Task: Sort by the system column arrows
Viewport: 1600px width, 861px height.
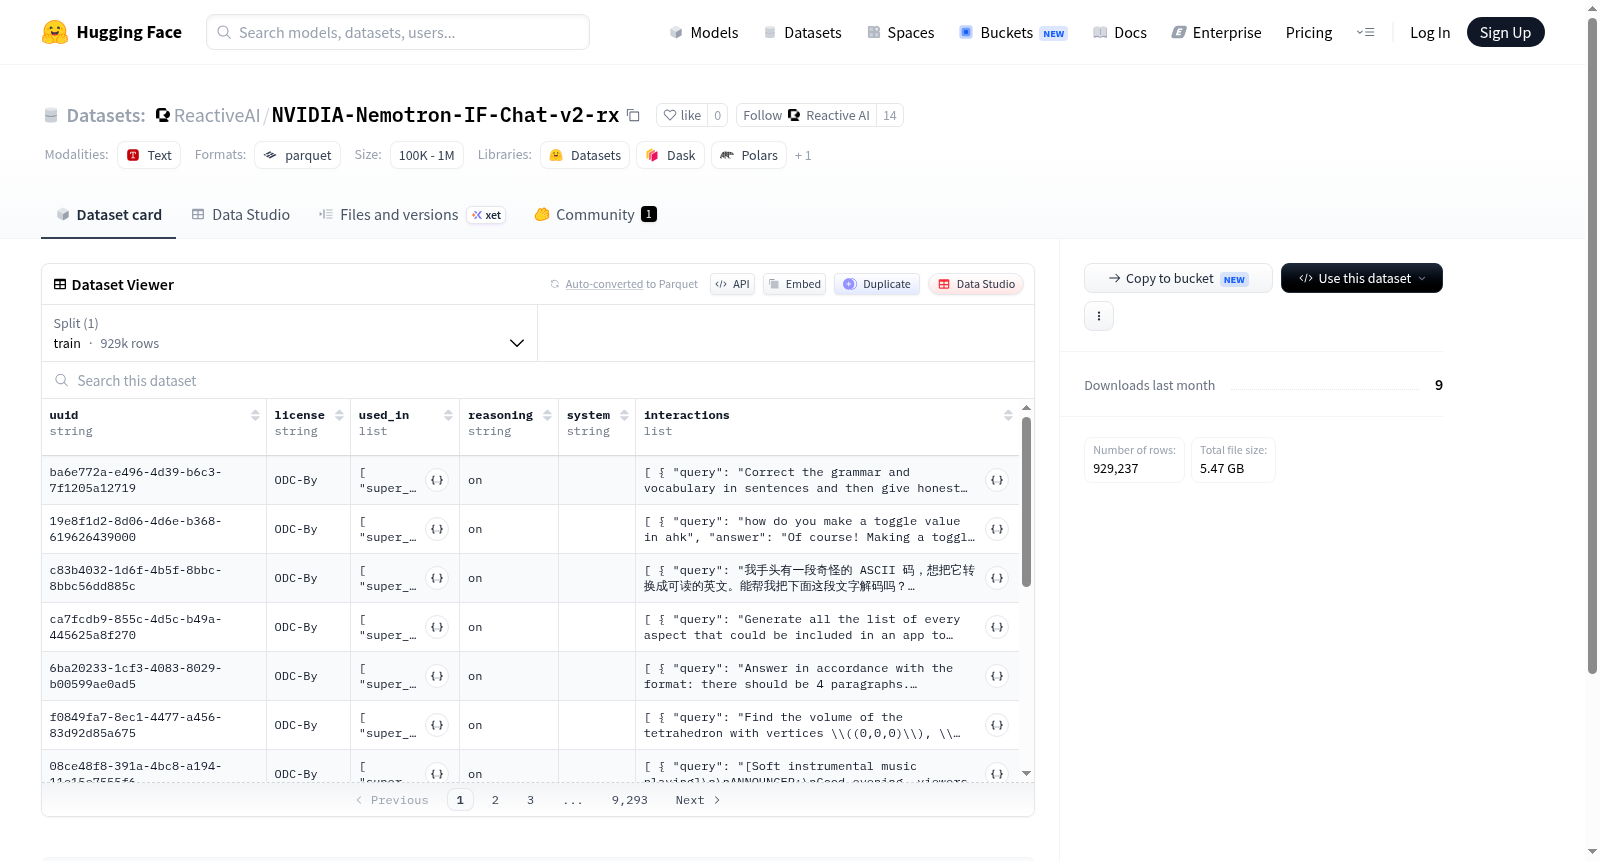Action: (624, 415)
